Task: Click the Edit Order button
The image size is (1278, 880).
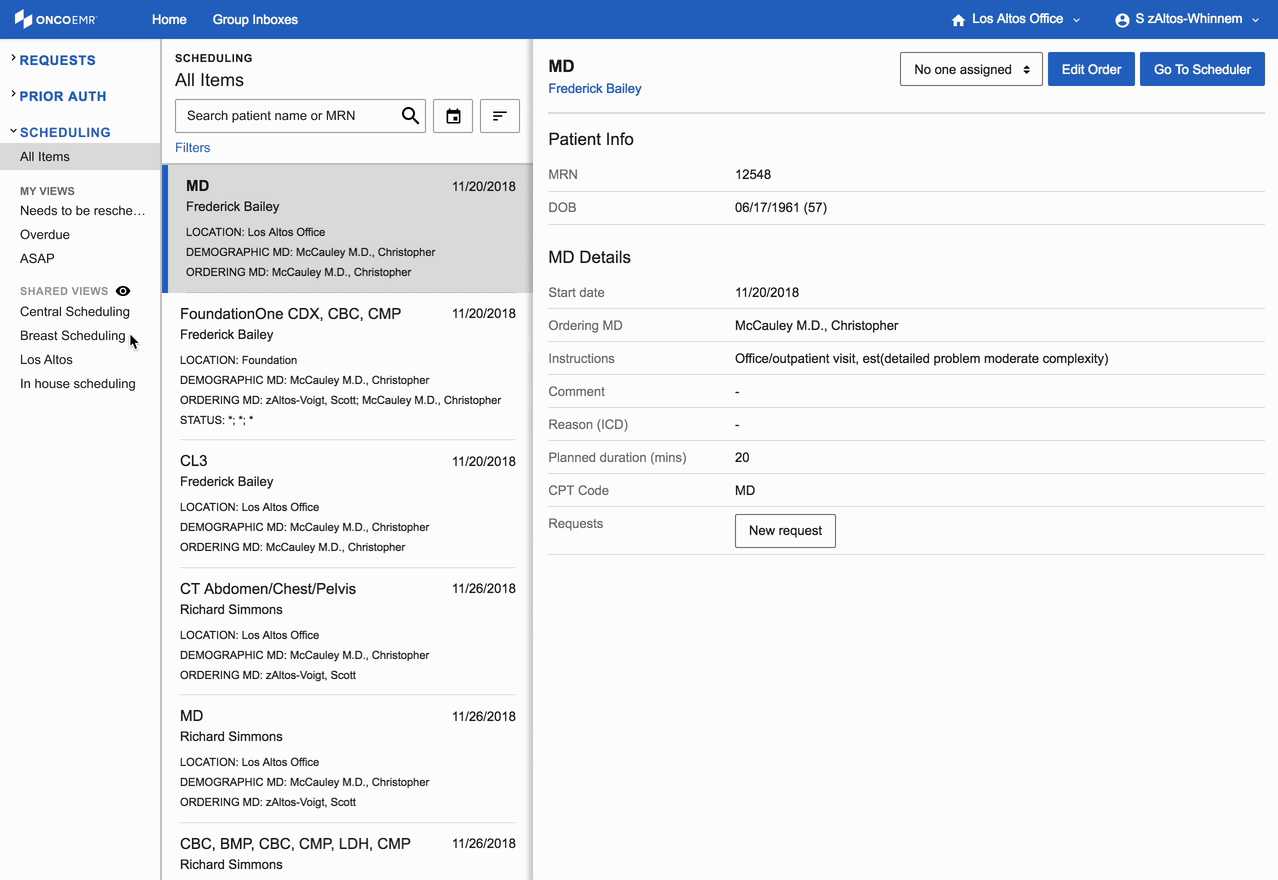Action: tap(1091, 69)
